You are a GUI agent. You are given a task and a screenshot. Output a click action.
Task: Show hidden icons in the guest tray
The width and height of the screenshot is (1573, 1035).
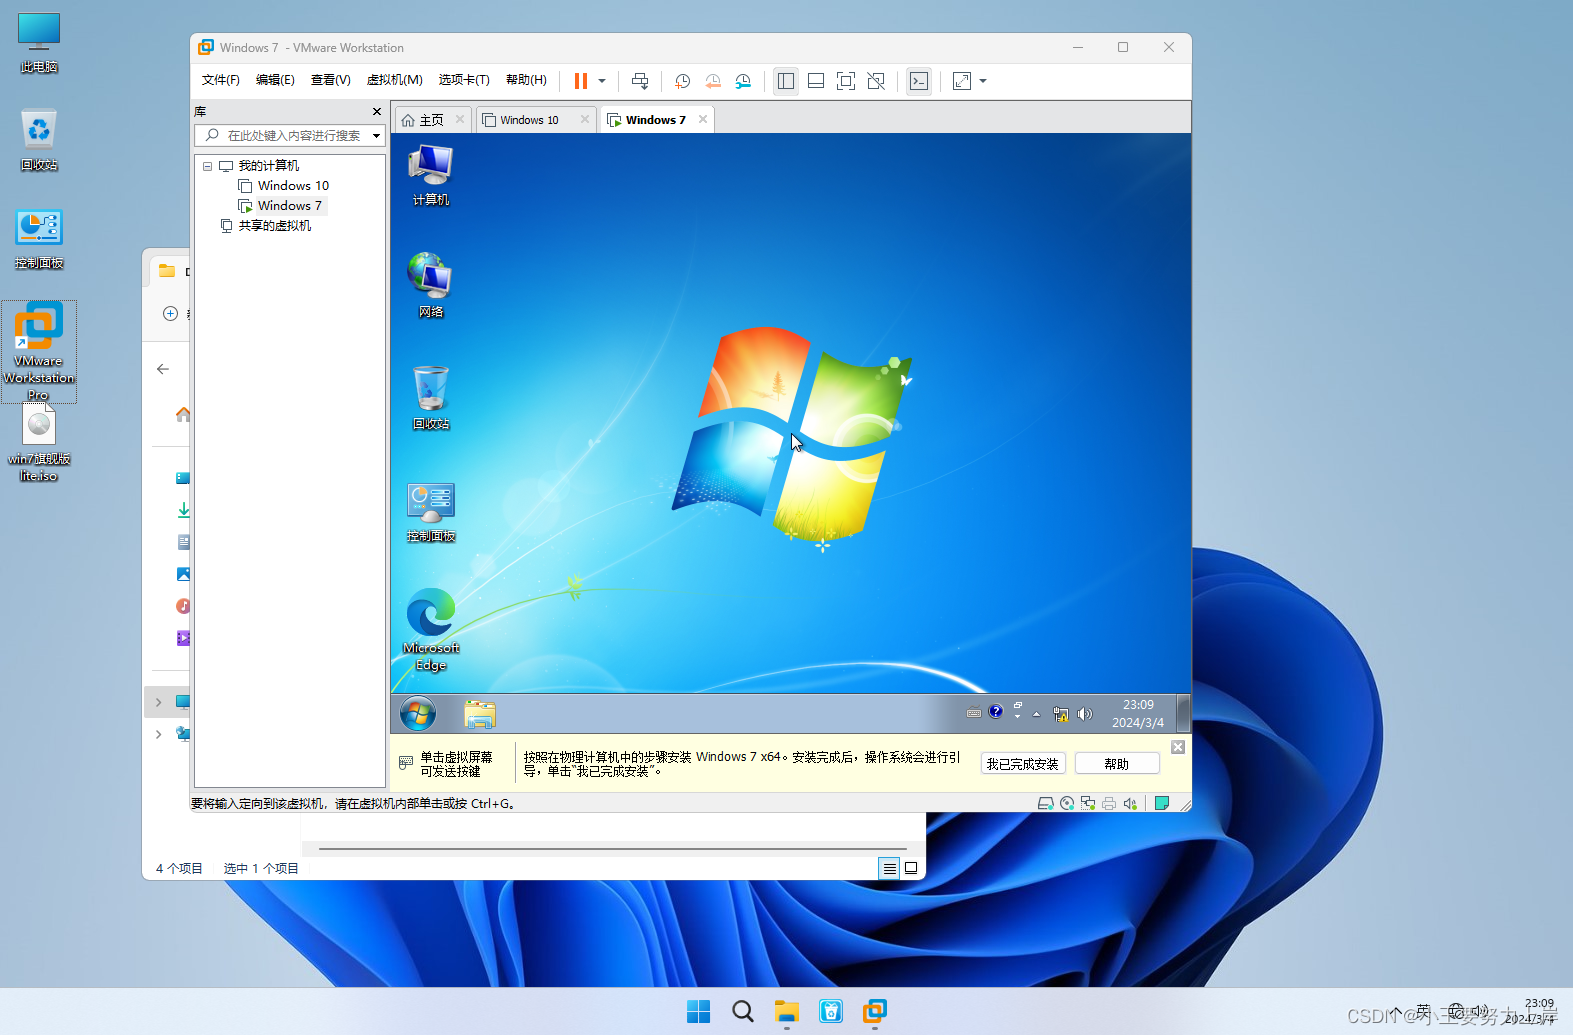(1037, 714)
